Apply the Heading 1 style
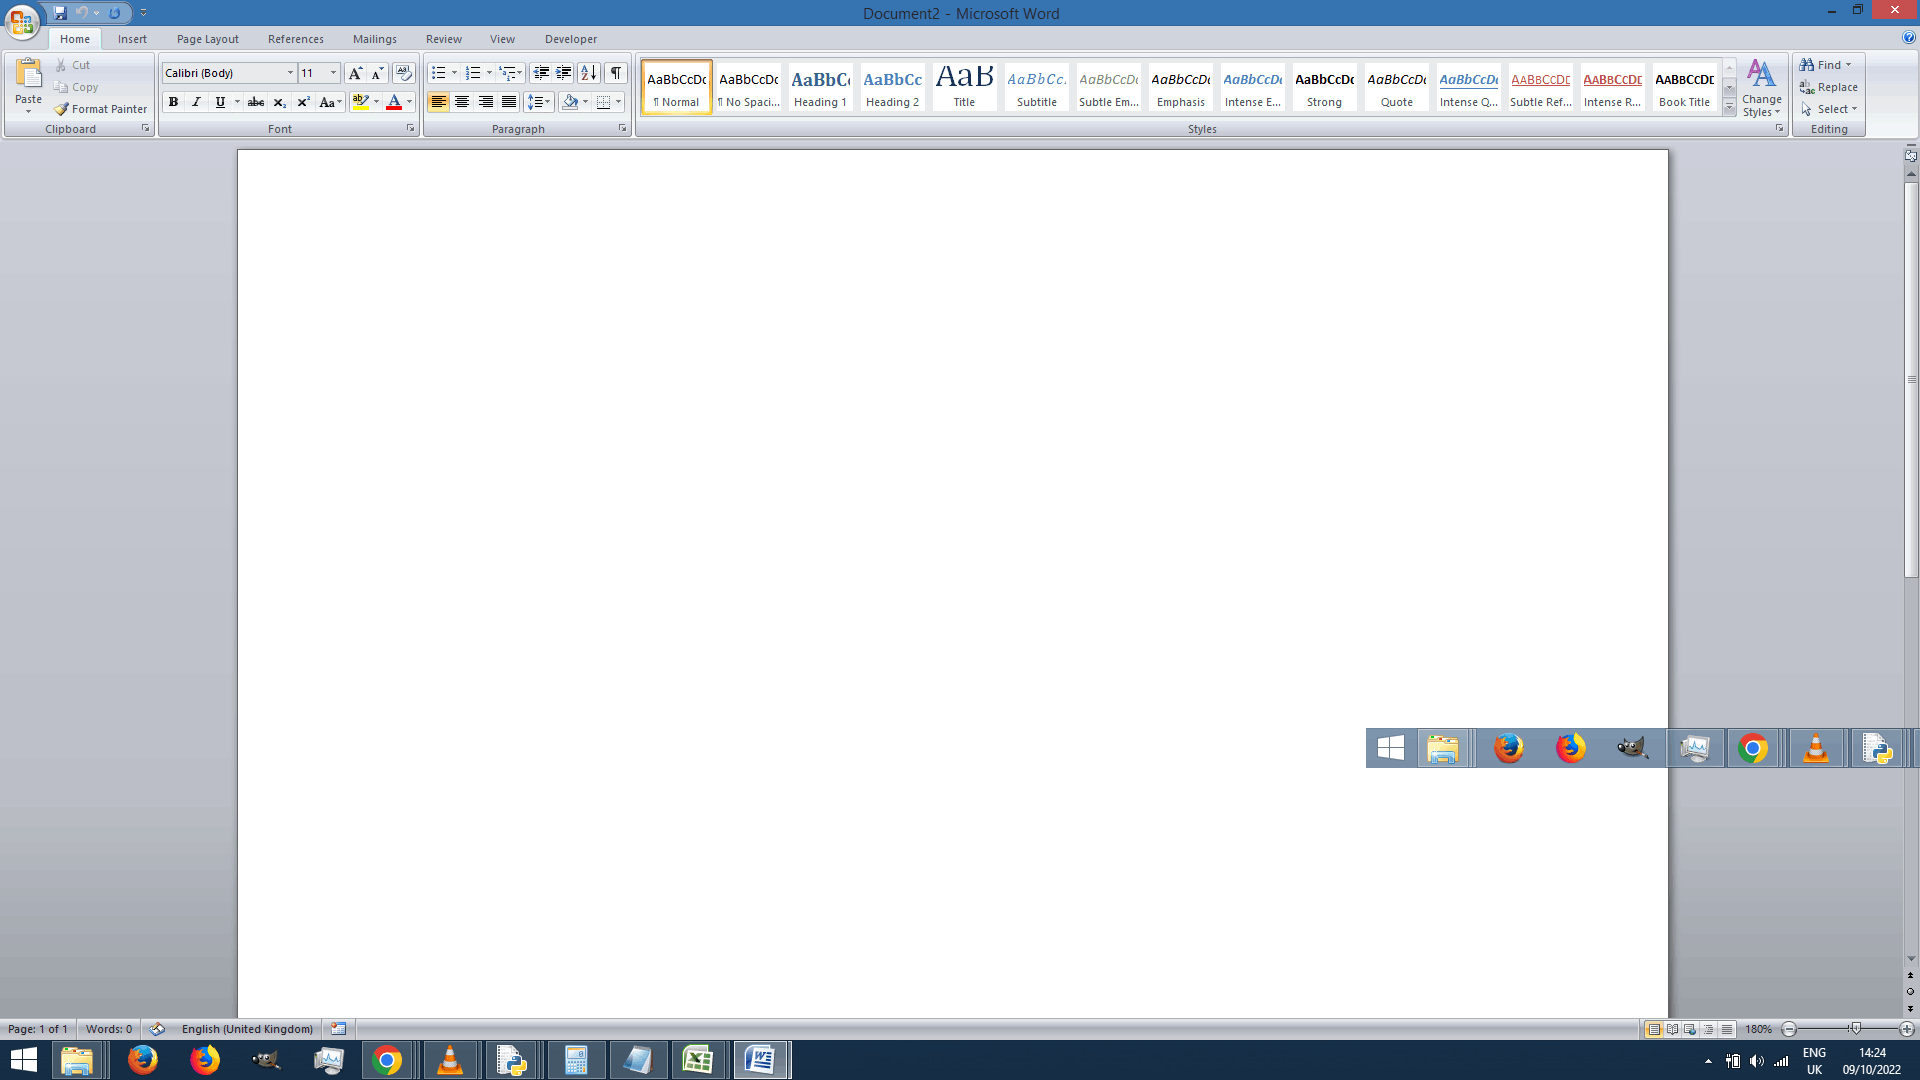The image size is (1920, 1080). pos(820,87)
